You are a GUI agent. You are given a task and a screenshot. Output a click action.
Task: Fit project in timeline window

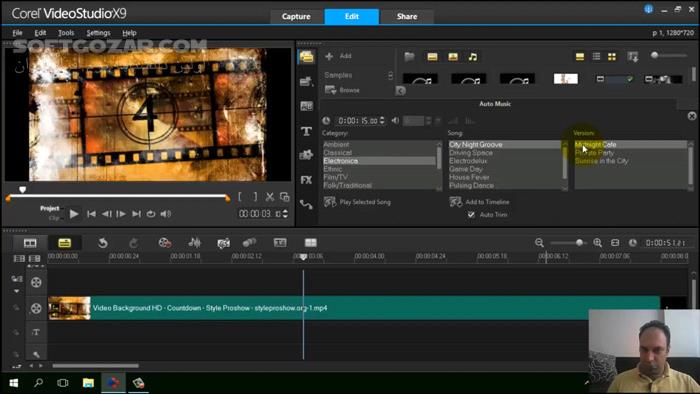[615, 243]
